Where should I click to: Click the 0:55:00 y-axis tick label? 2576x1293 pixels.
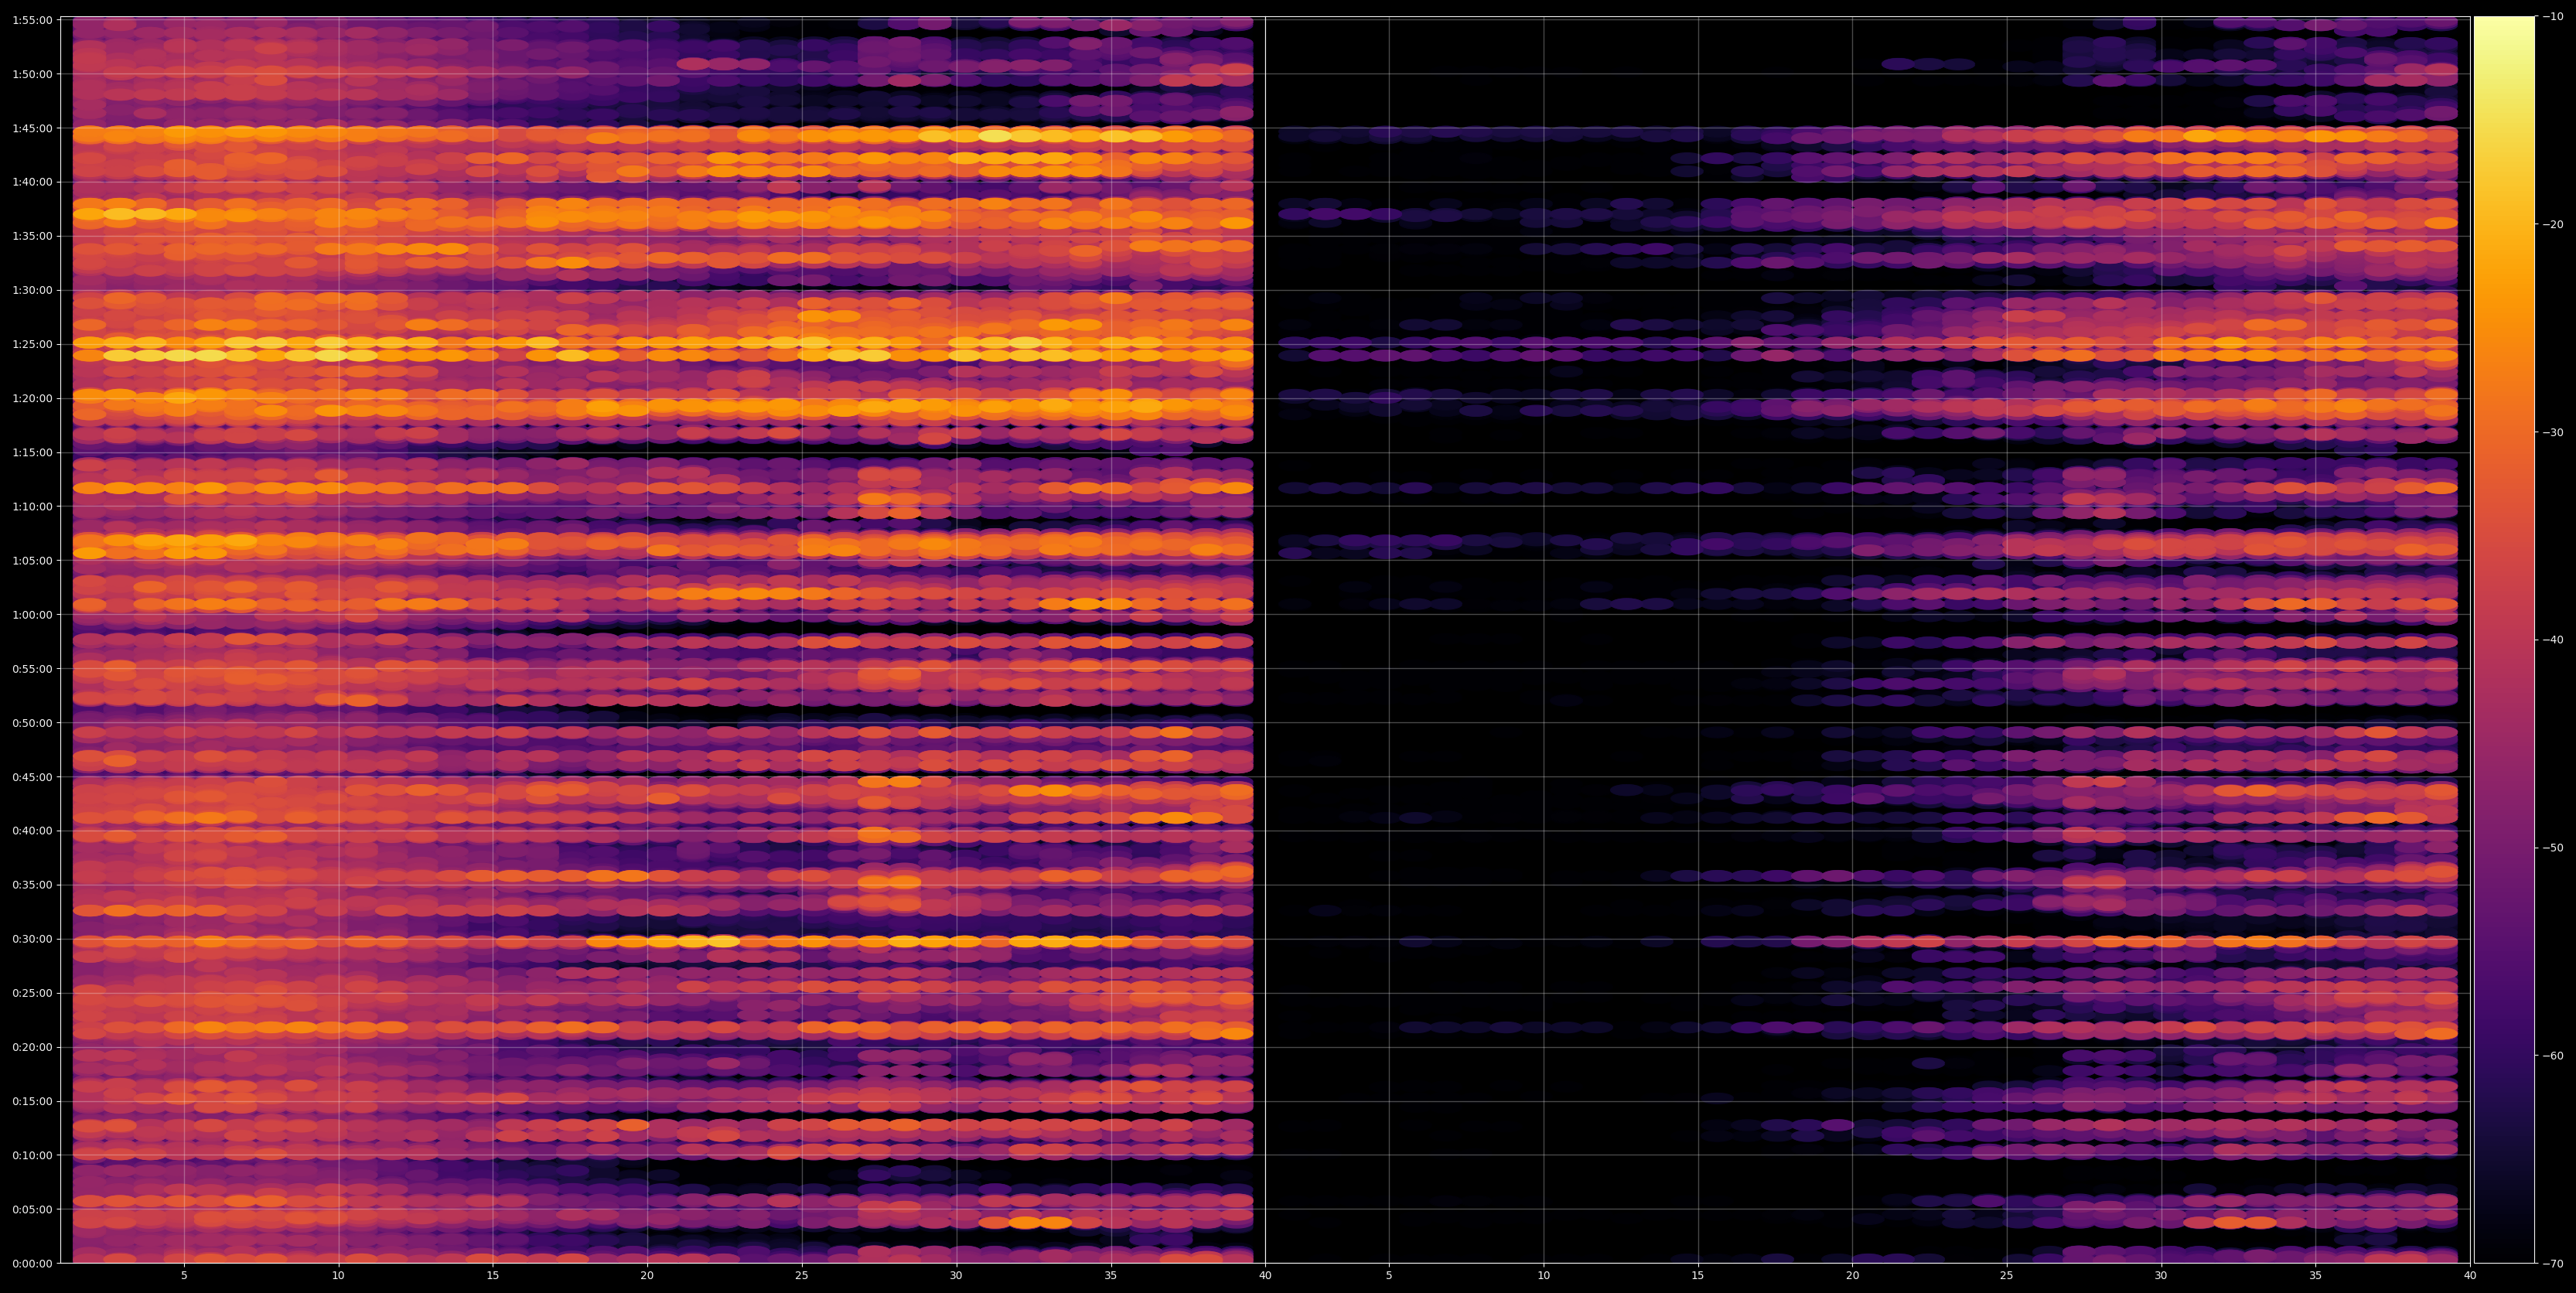[x=32, y=668]
